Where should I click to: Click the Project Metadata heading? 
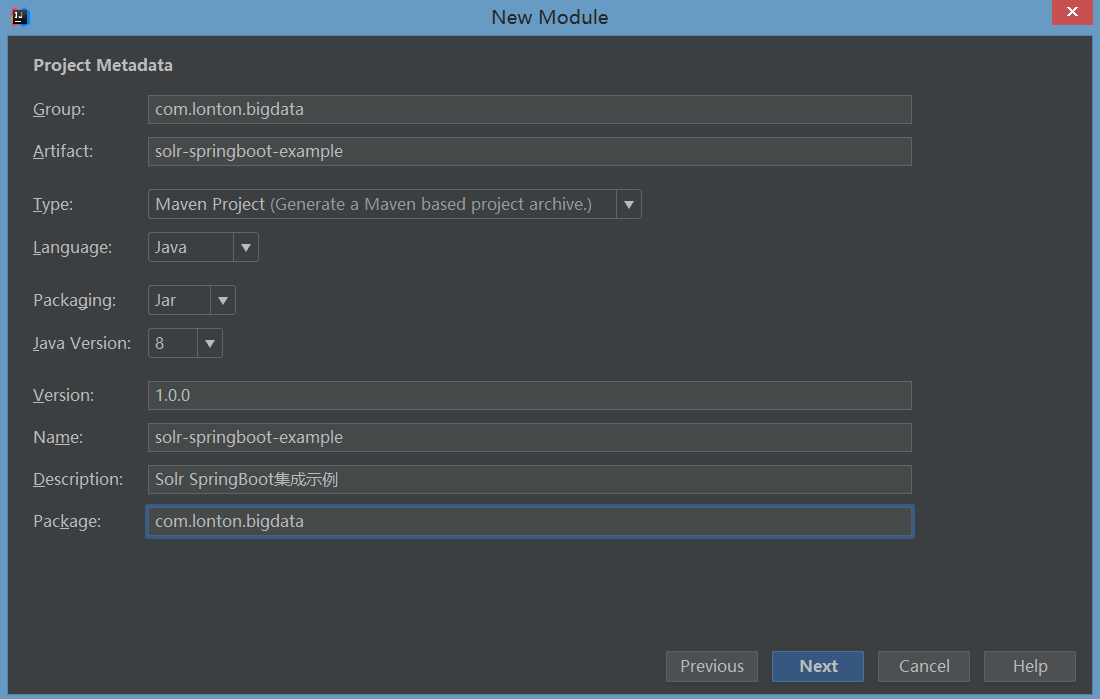click(x=103, y=65)
